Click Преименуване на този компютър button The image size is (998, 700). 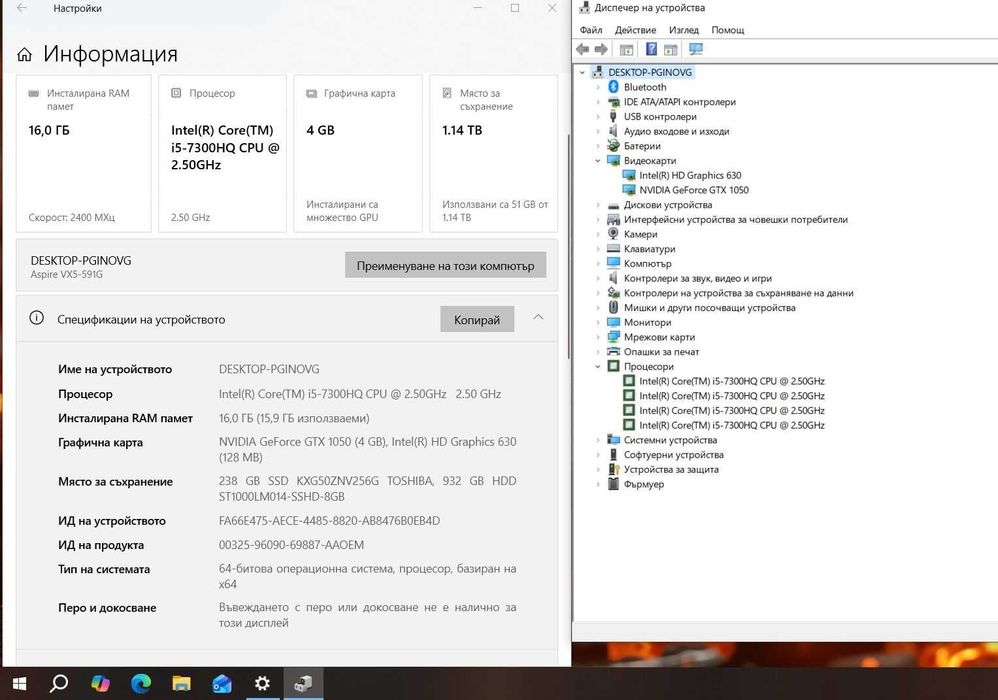pos(446,265)
